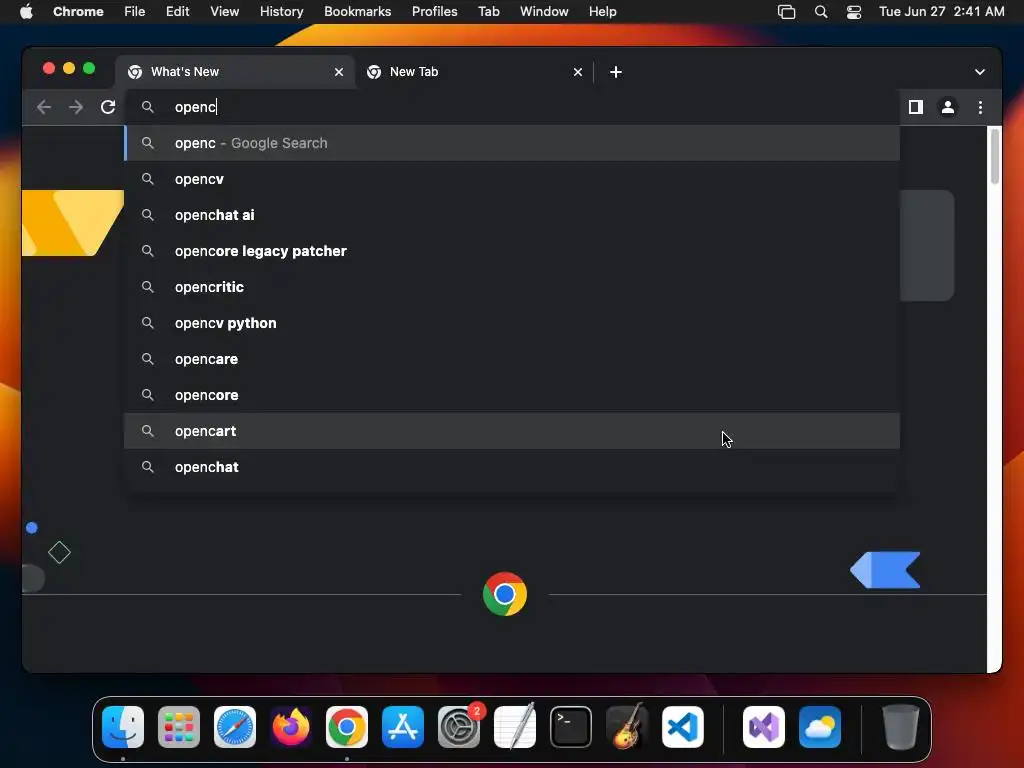Click the browser forward arrow

[x=76, y=107]
